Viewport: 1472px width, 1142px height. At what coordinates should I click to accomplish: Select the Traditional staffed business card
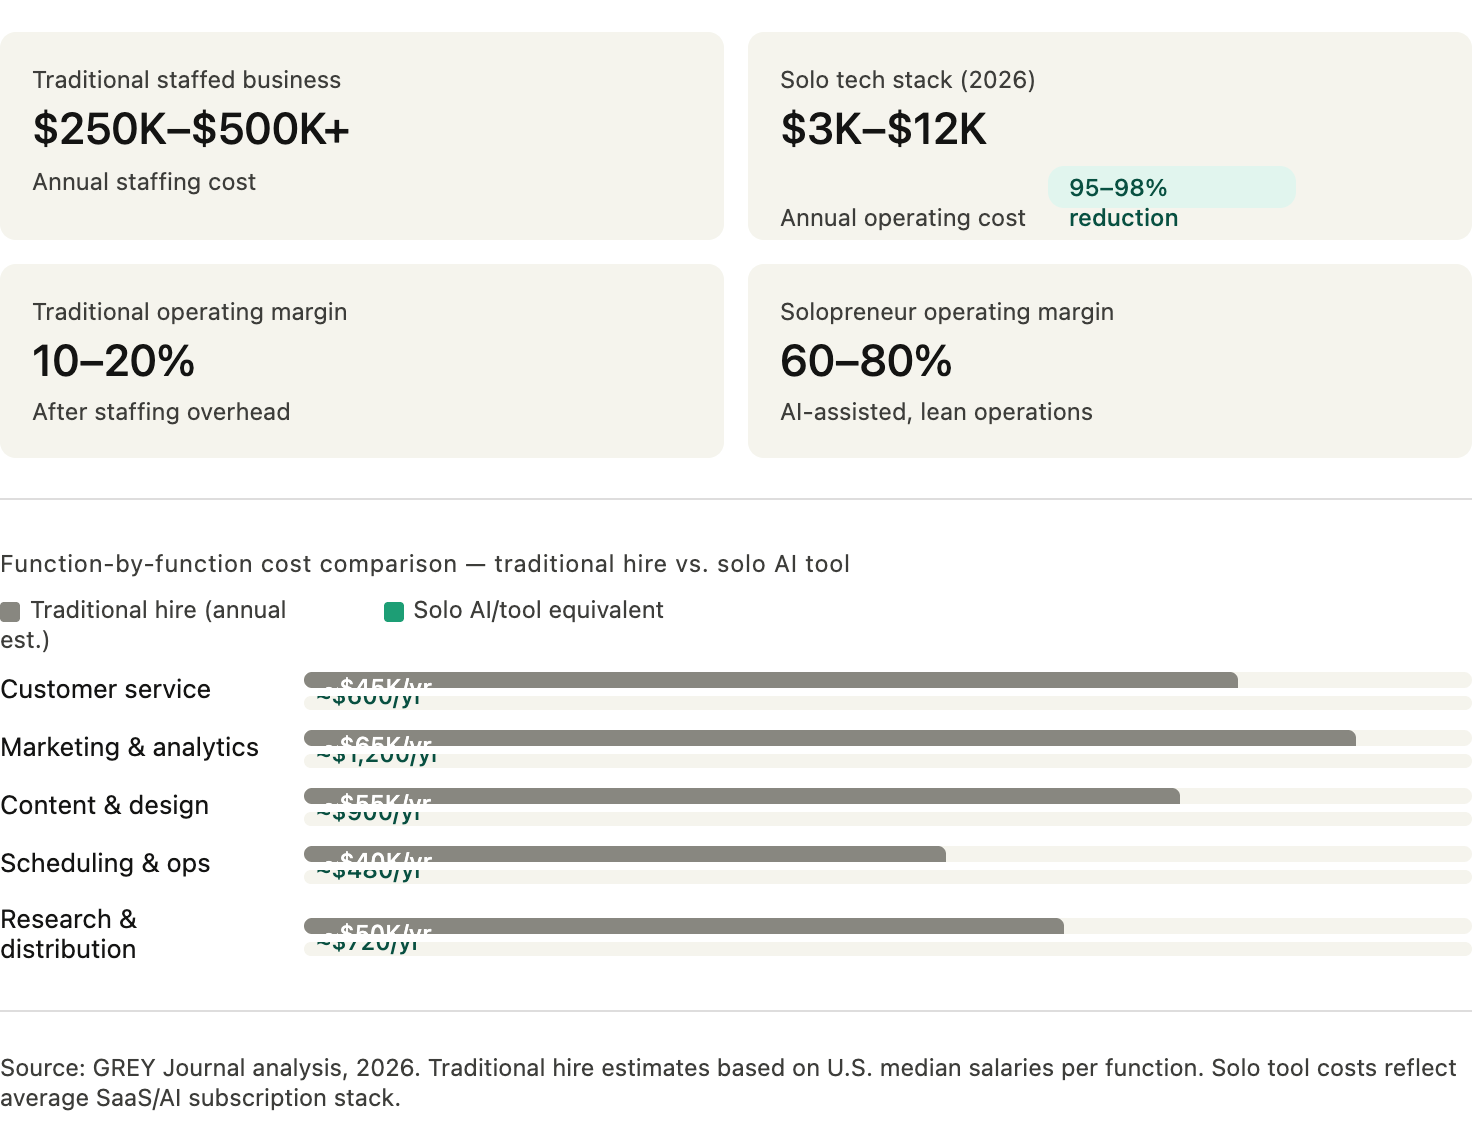(x=362, y=136)
